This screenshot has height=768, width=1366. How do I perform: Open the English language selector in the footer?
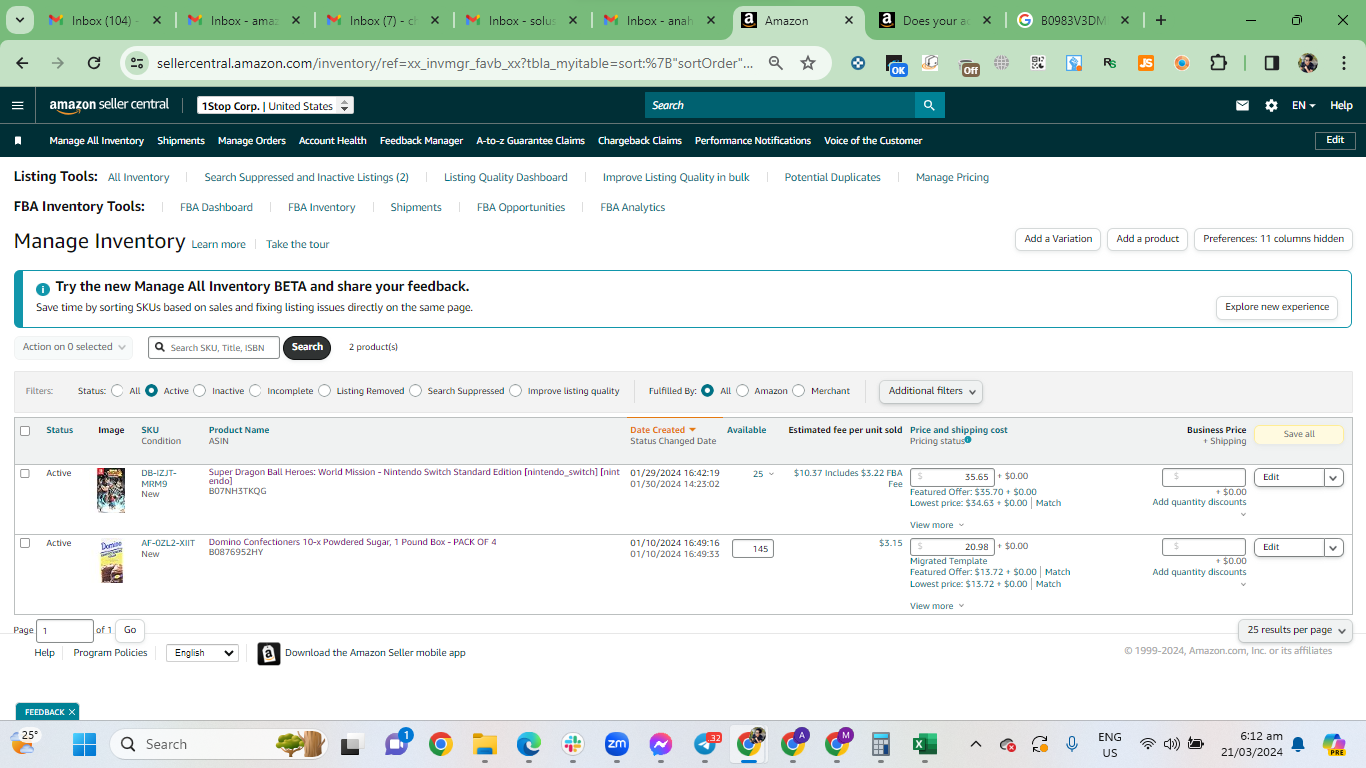pyautogui.click(x=202, y=653)
